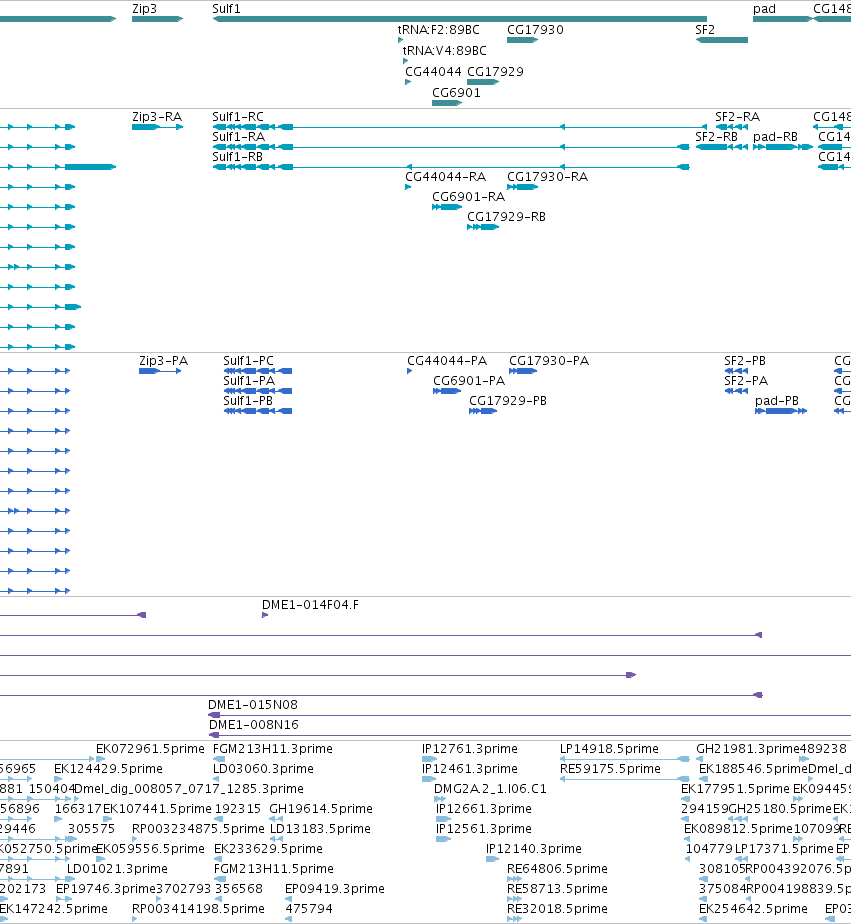Image resolution: width=851 pixels, height=924 pixels.
Task: Select the Sulf1-PC protein label
Action: pos(248,361)
